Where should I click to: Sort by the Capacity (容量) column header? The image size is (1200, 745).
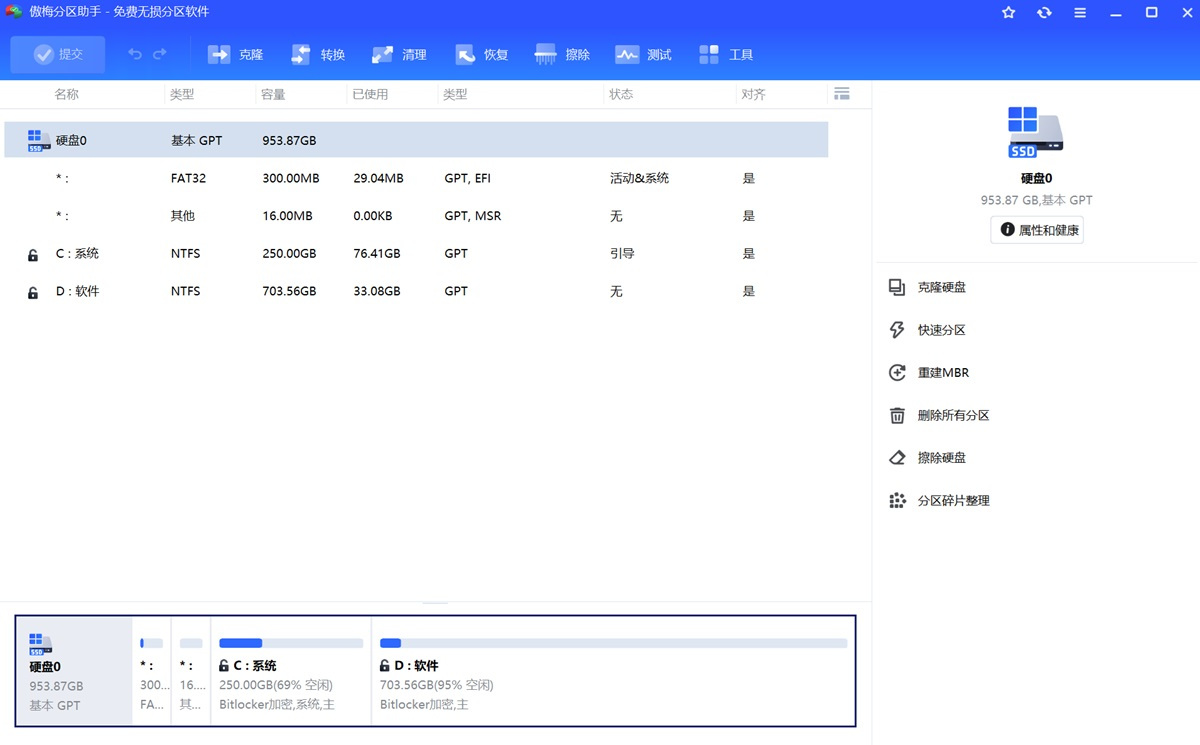coord(273,94)
